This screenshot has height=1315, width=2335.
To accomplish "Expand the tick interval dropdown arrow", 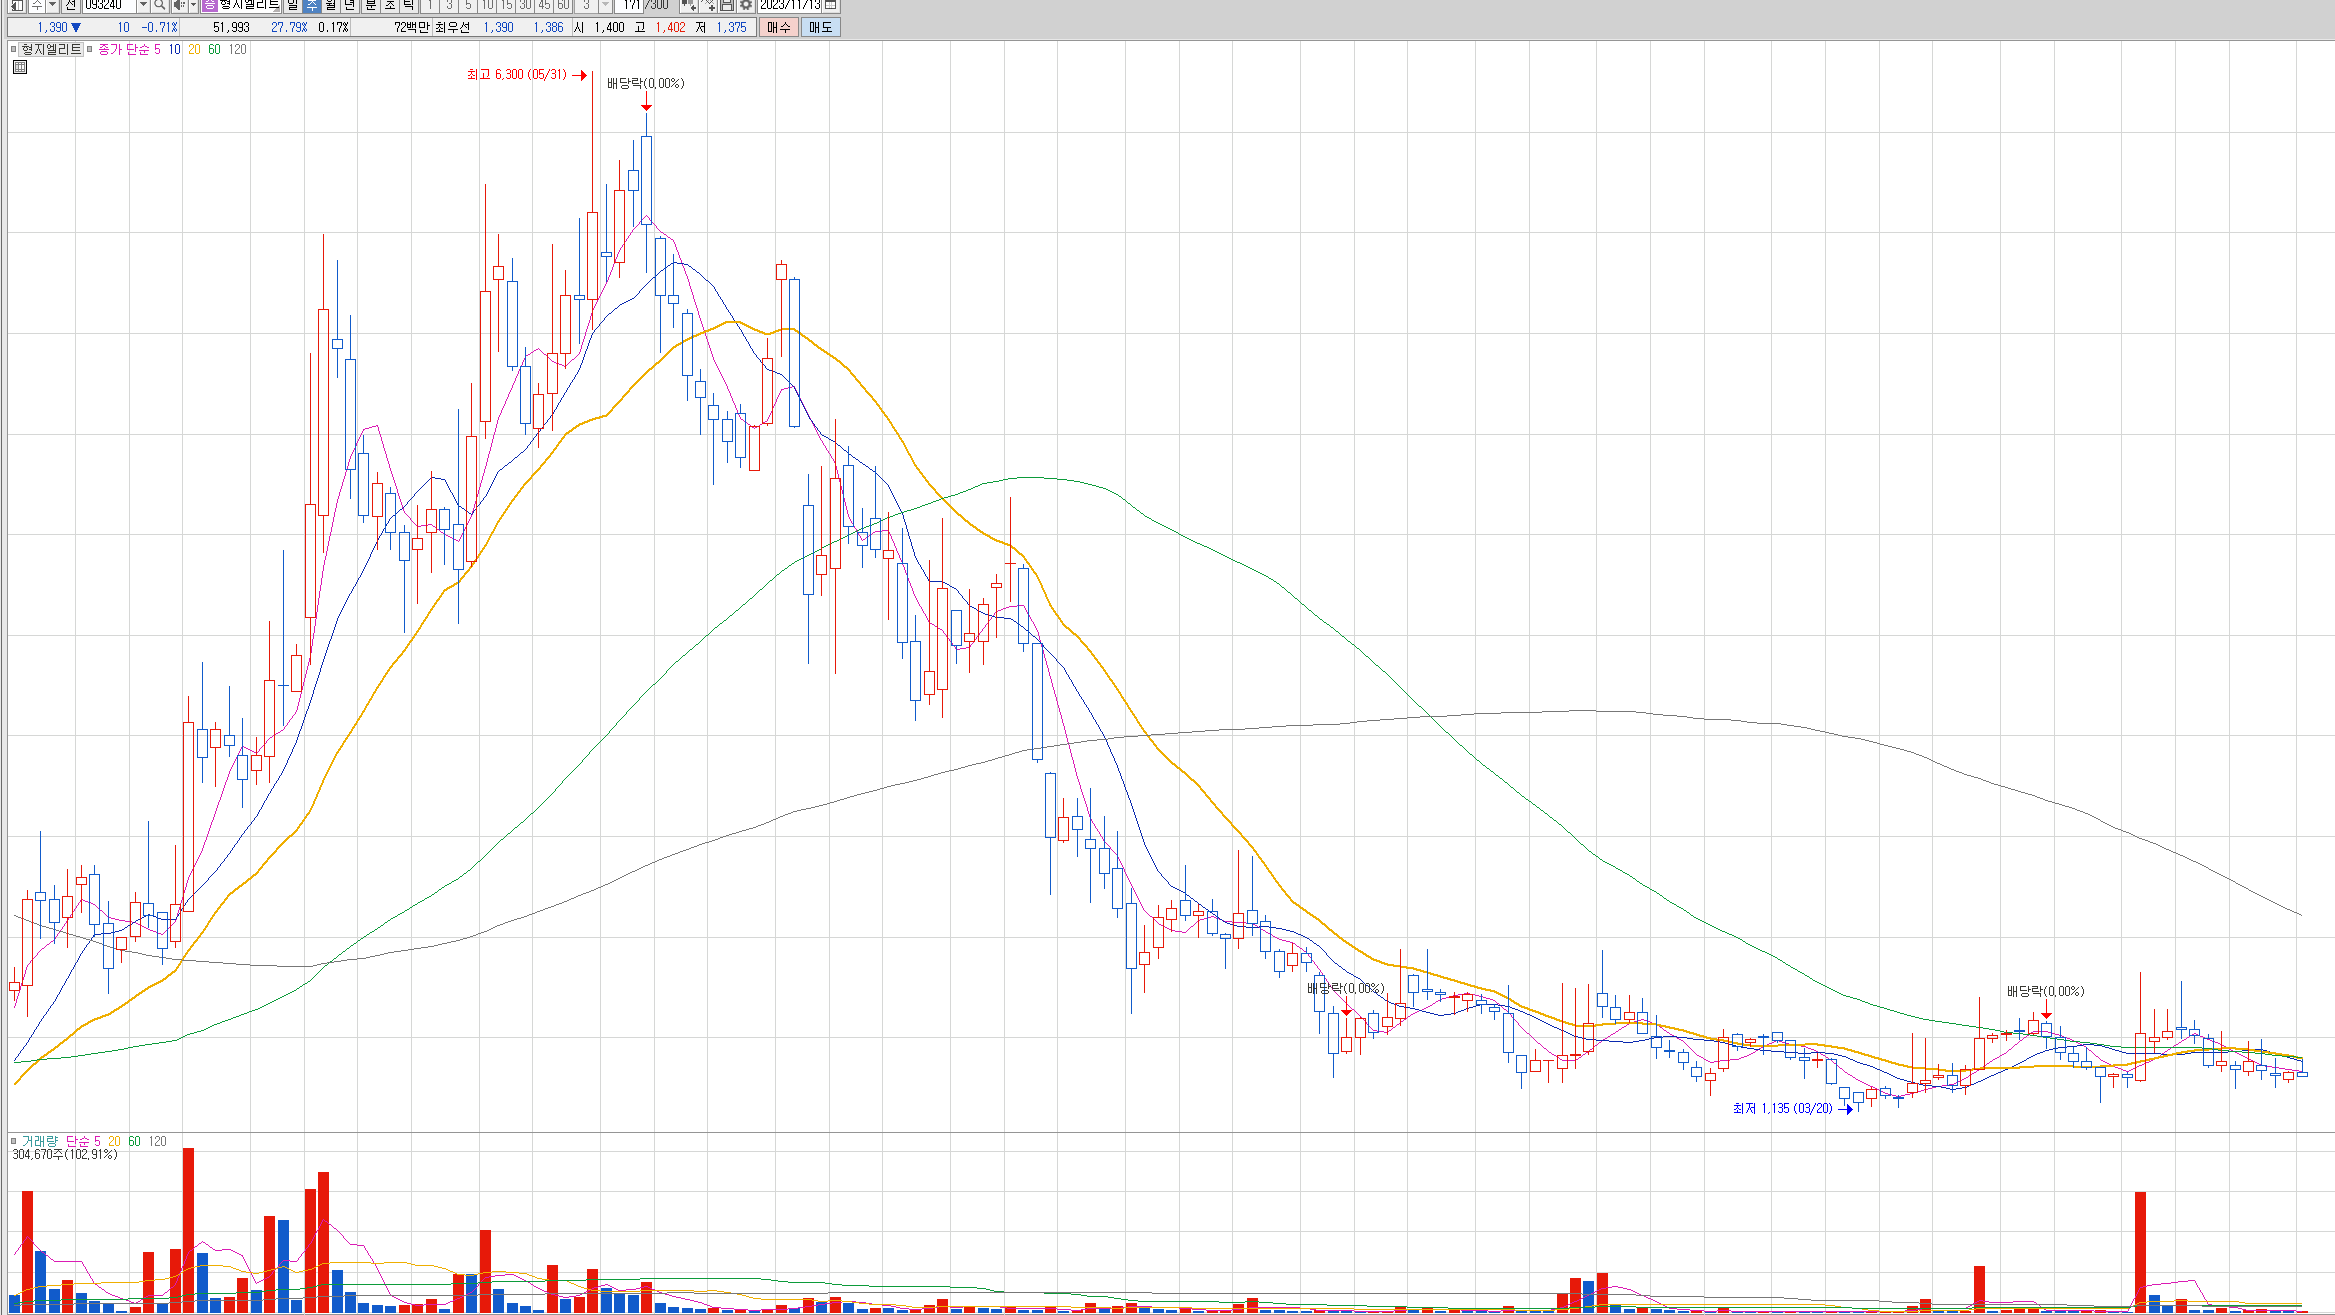I will [x=605, y=5].
